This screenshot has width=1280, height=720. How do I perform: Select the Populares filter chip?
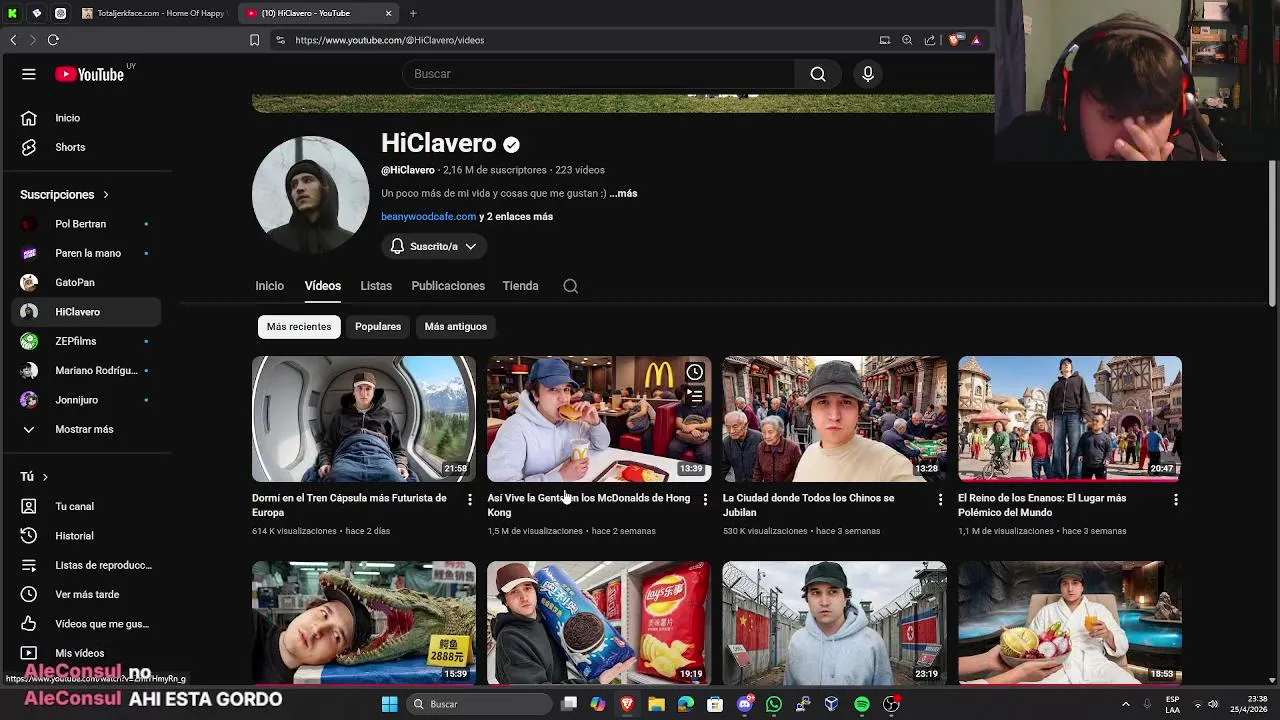pos(378,327)
